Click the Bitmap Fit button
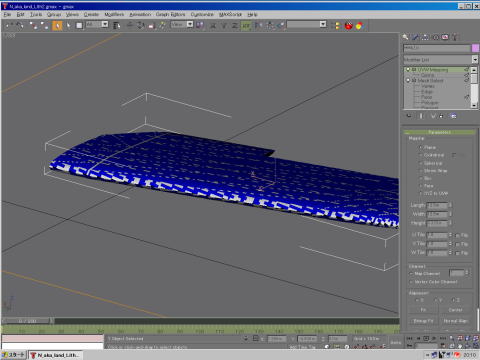The image size is (480, 360). (423, 321)
